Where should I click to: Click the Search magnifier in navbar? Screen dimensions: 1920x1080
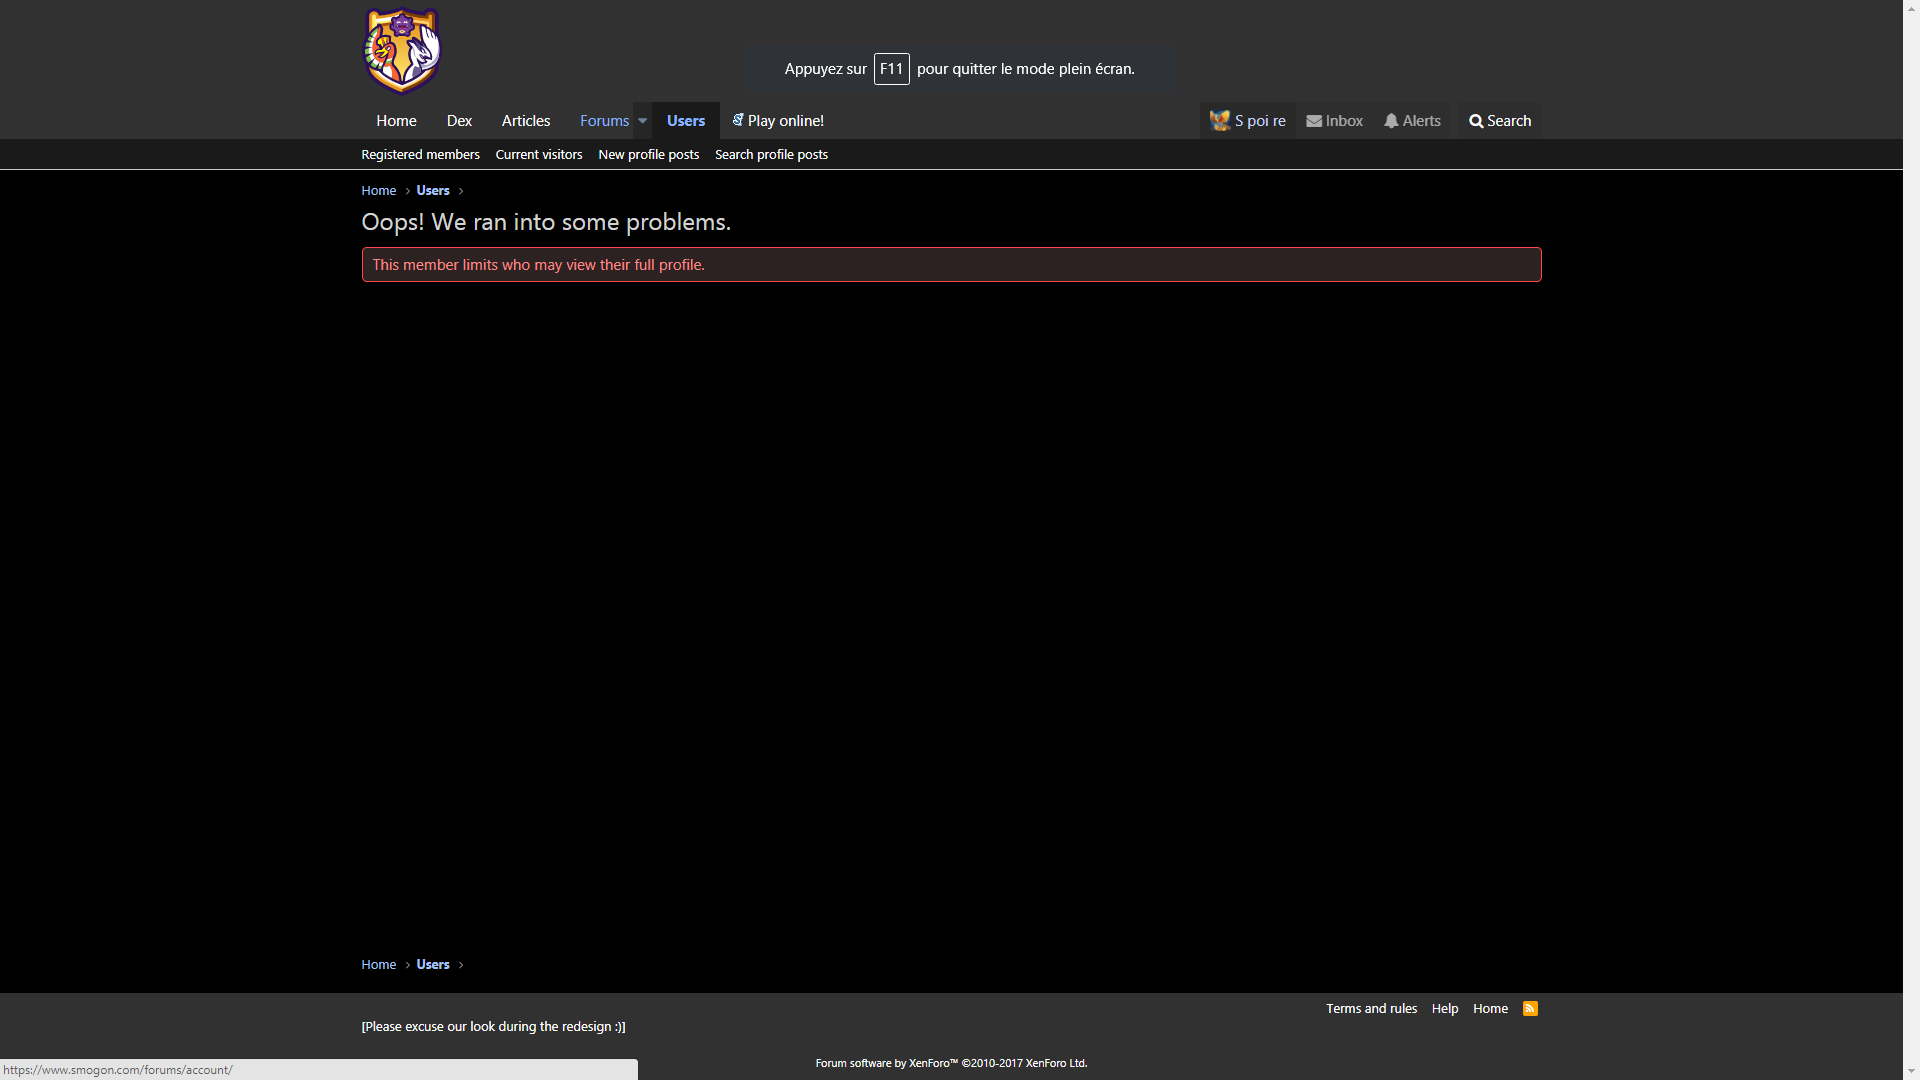click(1476, 121)
